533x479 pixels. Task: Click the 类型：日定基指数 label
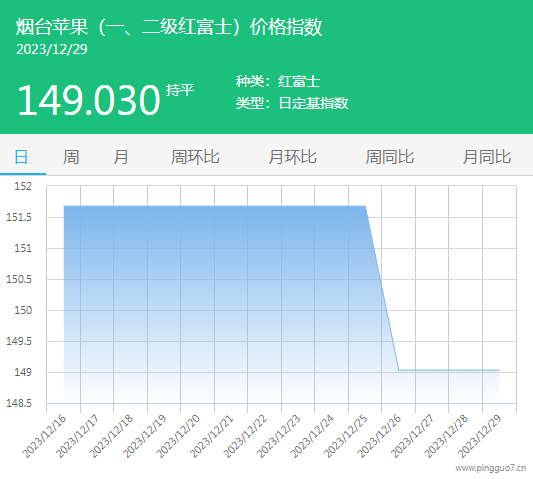[292, 103]
